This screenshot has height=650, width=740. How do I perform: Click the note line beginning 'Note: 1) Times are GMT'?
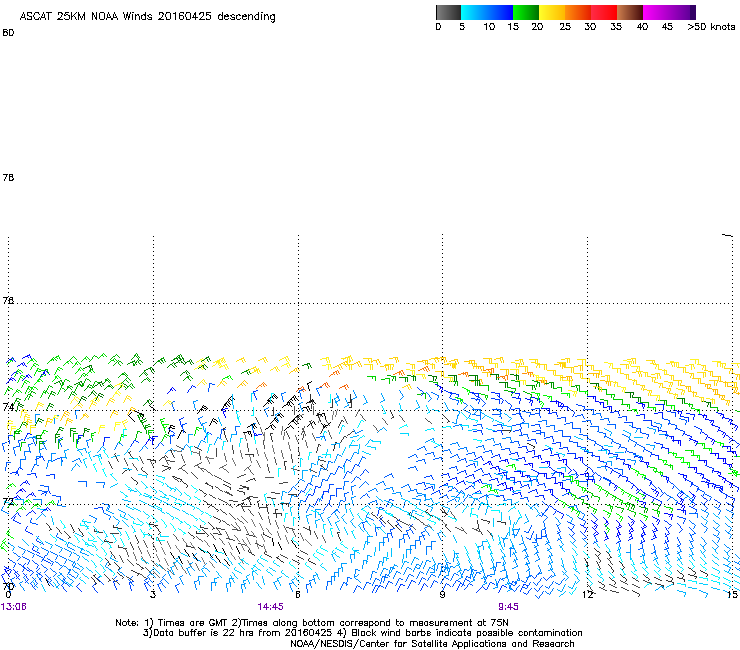(x=312, y=623)
